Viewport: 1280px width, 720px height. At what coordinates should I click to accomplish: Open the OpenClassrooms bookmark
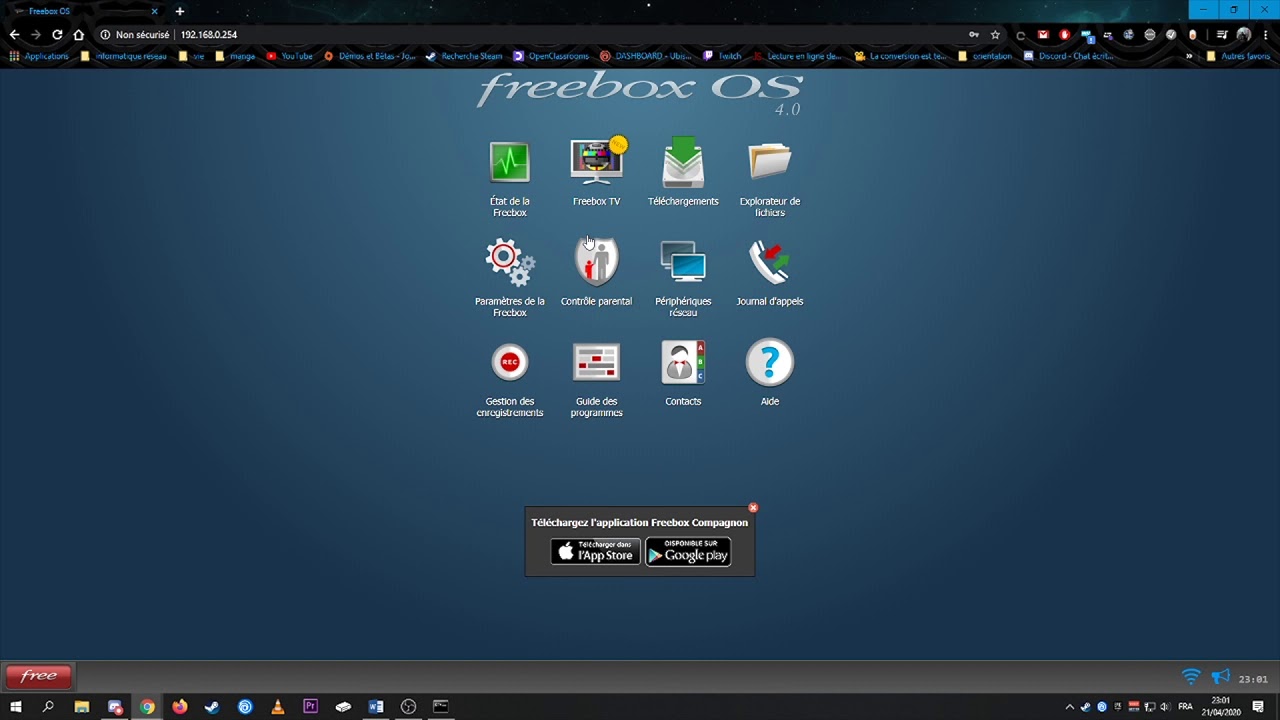551,56
